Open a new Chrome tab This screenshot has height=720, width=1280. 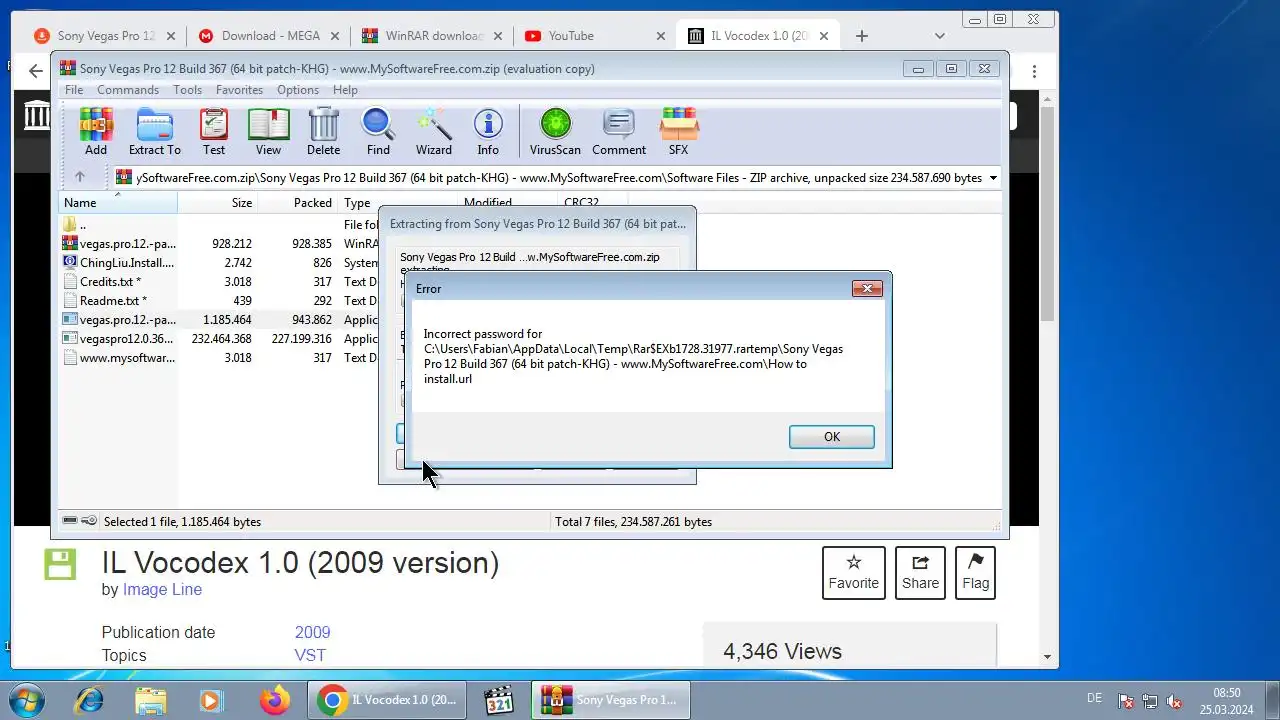pos(861,36)
